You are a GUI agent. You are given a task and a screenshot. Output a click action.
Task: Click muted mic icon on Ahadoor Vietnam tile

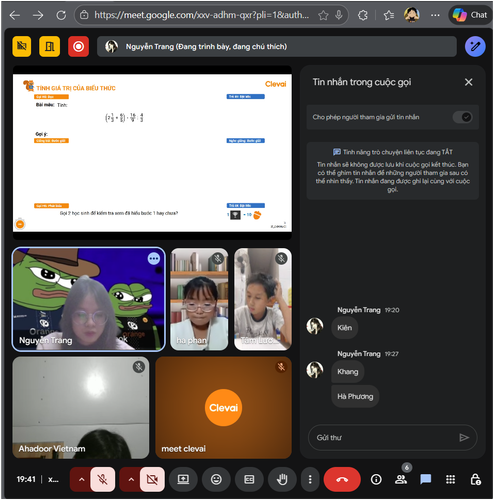pyautogui.click(x=139, y=367)
